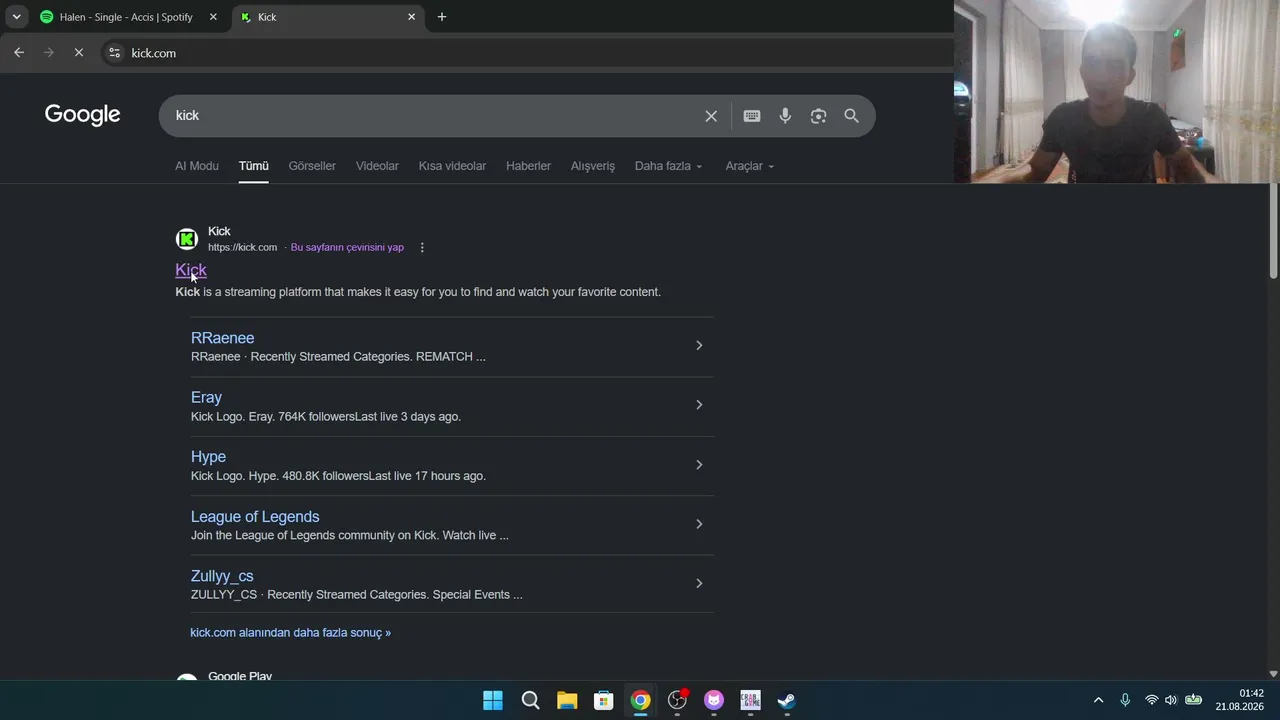The image size is (1280, 720).
Task: Open the Haberler news tab
Action: point(528,166)
